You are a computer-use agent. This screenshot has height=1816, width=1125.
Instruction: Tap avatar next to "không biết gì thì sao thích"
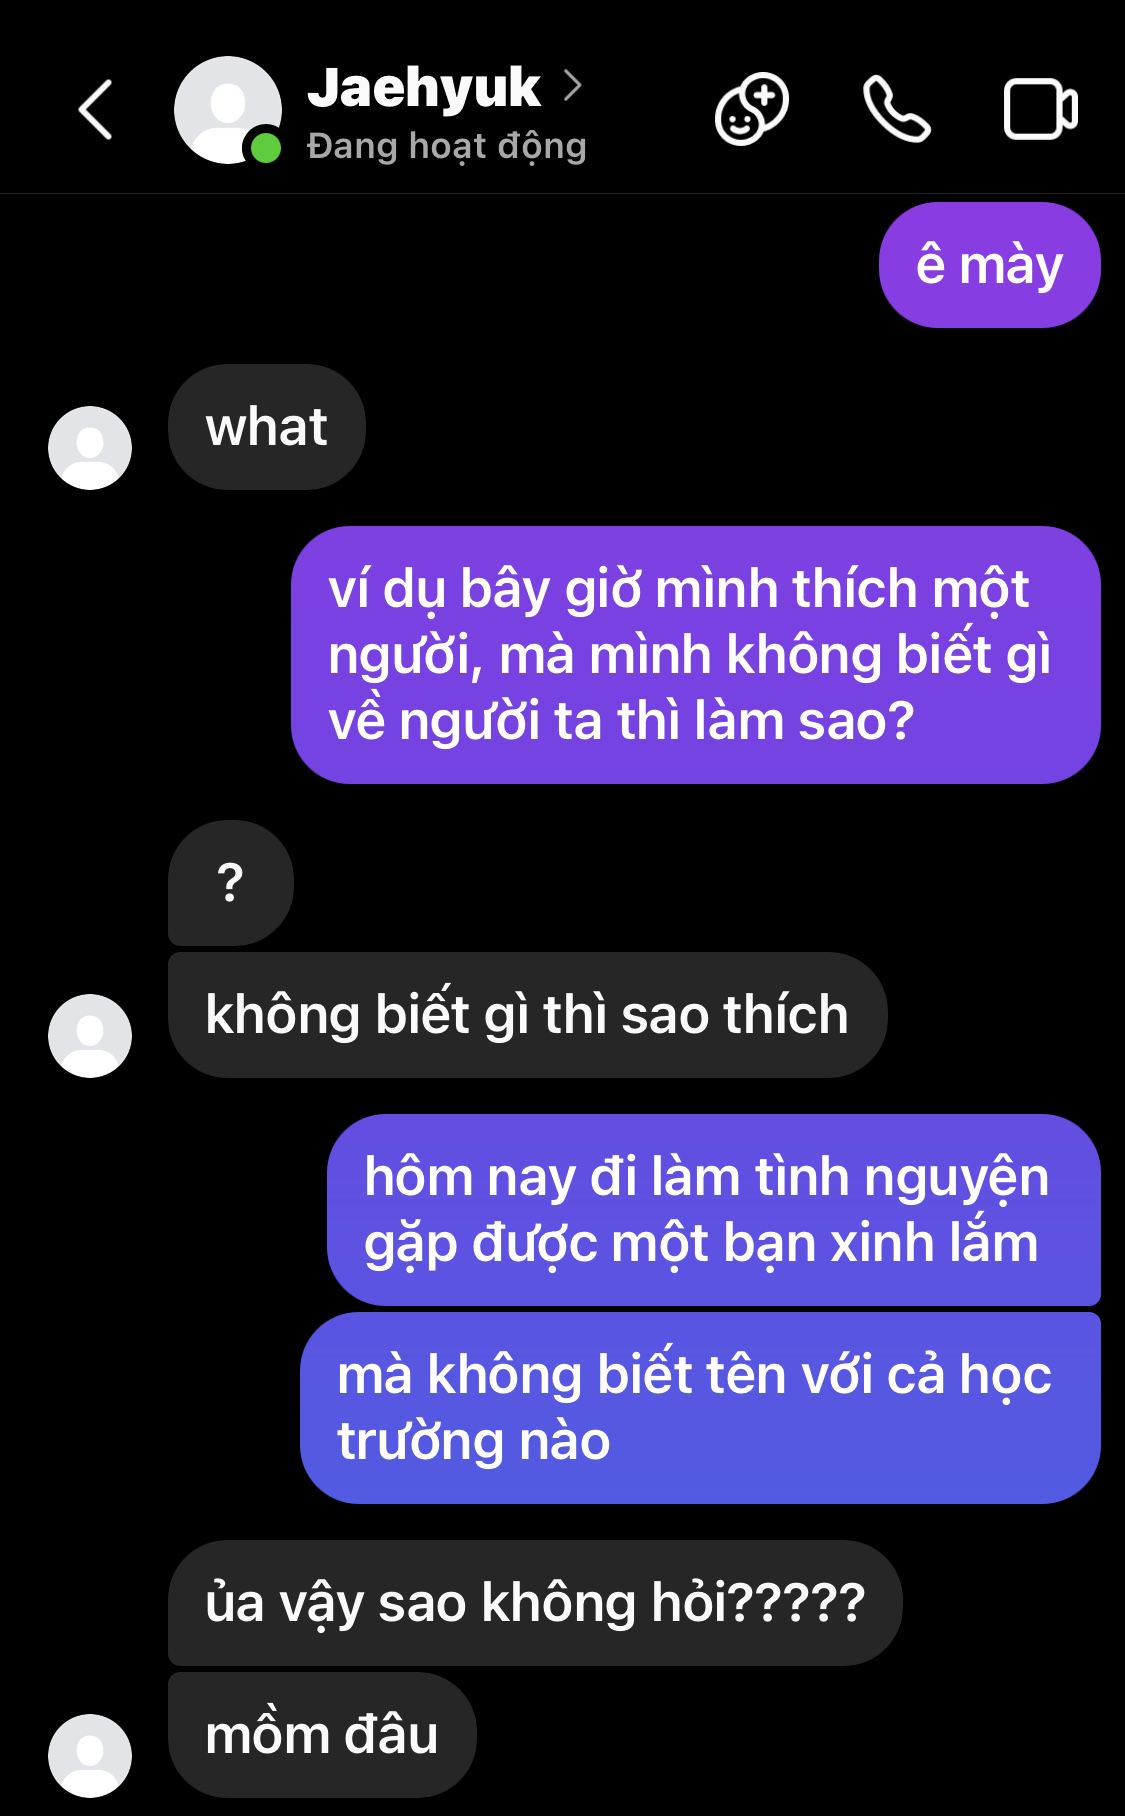coord(90,1036)
